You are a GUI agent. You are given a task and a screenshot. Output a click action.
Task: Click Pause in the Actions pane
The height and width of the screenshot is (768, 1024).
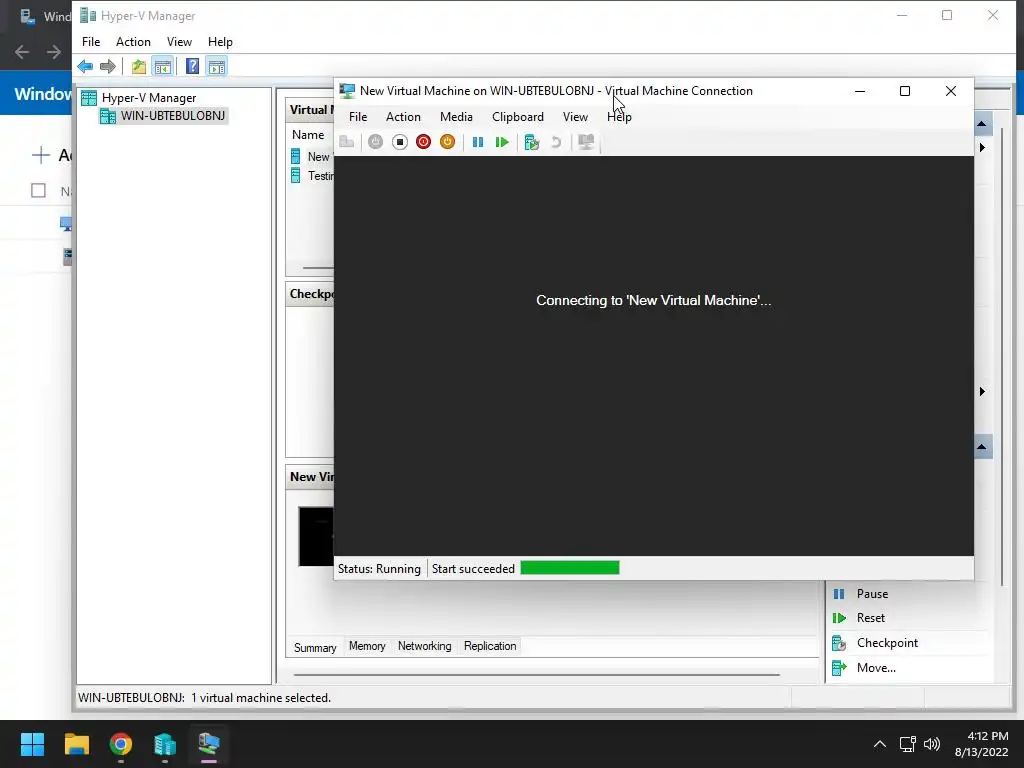tap(872, 594)
